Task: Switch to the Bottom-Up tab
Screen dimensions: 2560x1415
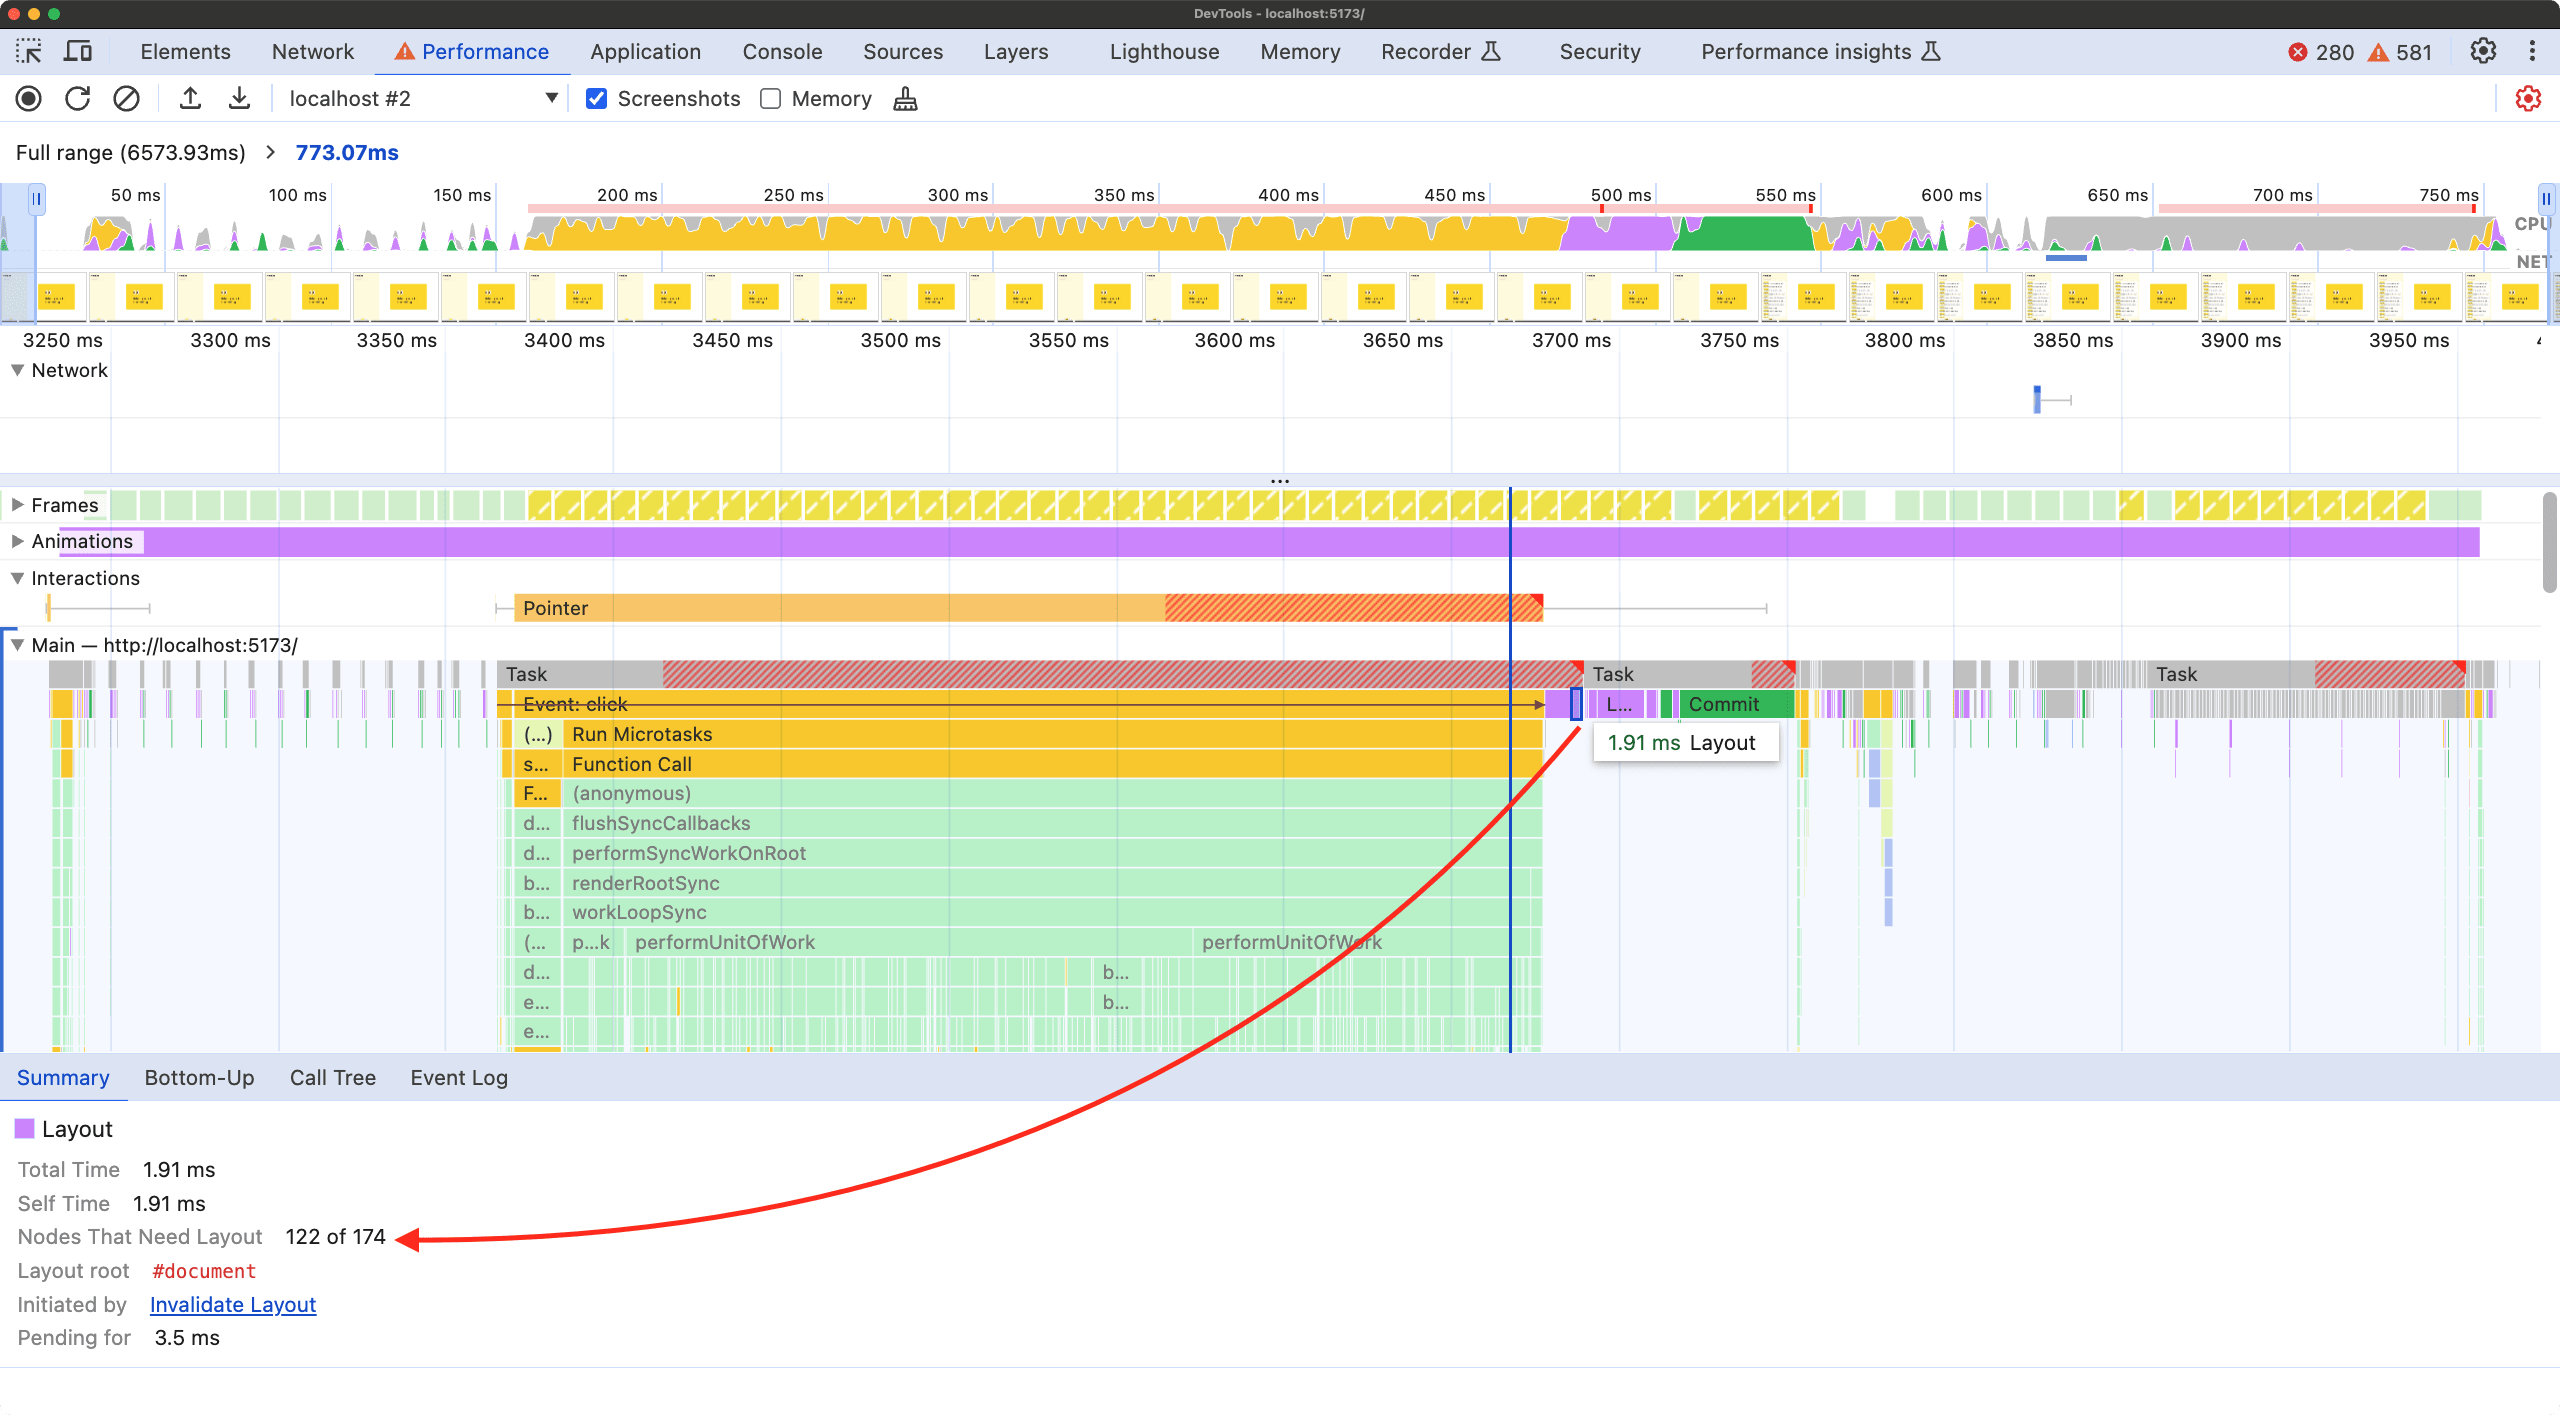Action: 199,1078
